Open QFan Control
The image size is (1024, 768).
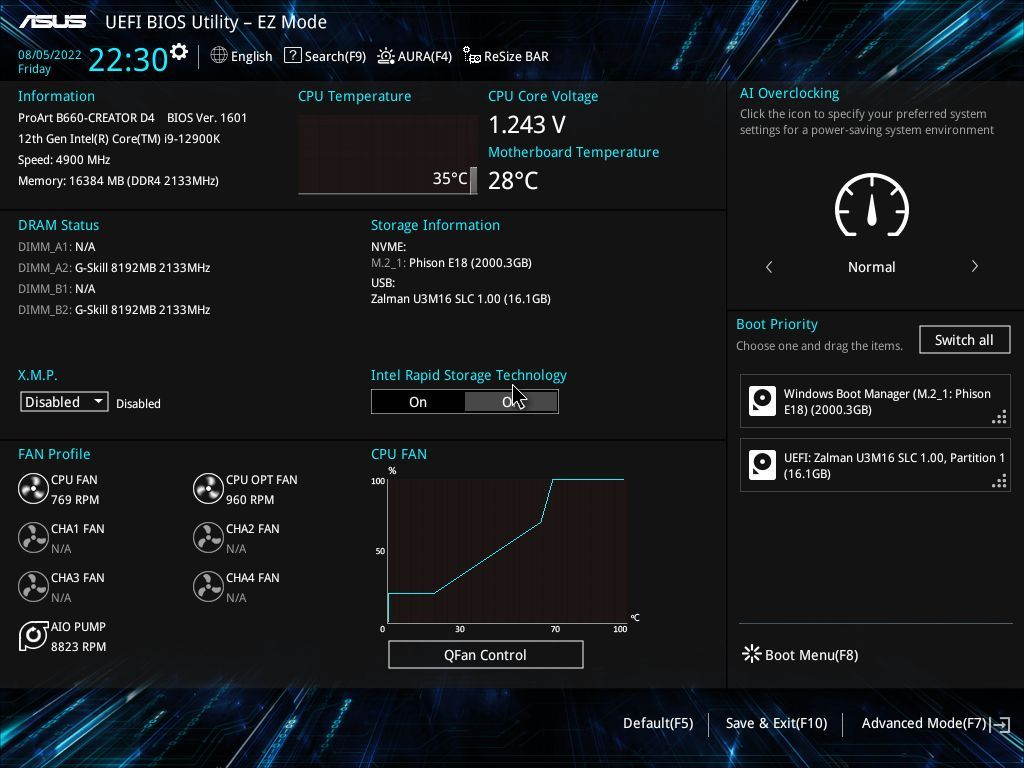(485, 654)
